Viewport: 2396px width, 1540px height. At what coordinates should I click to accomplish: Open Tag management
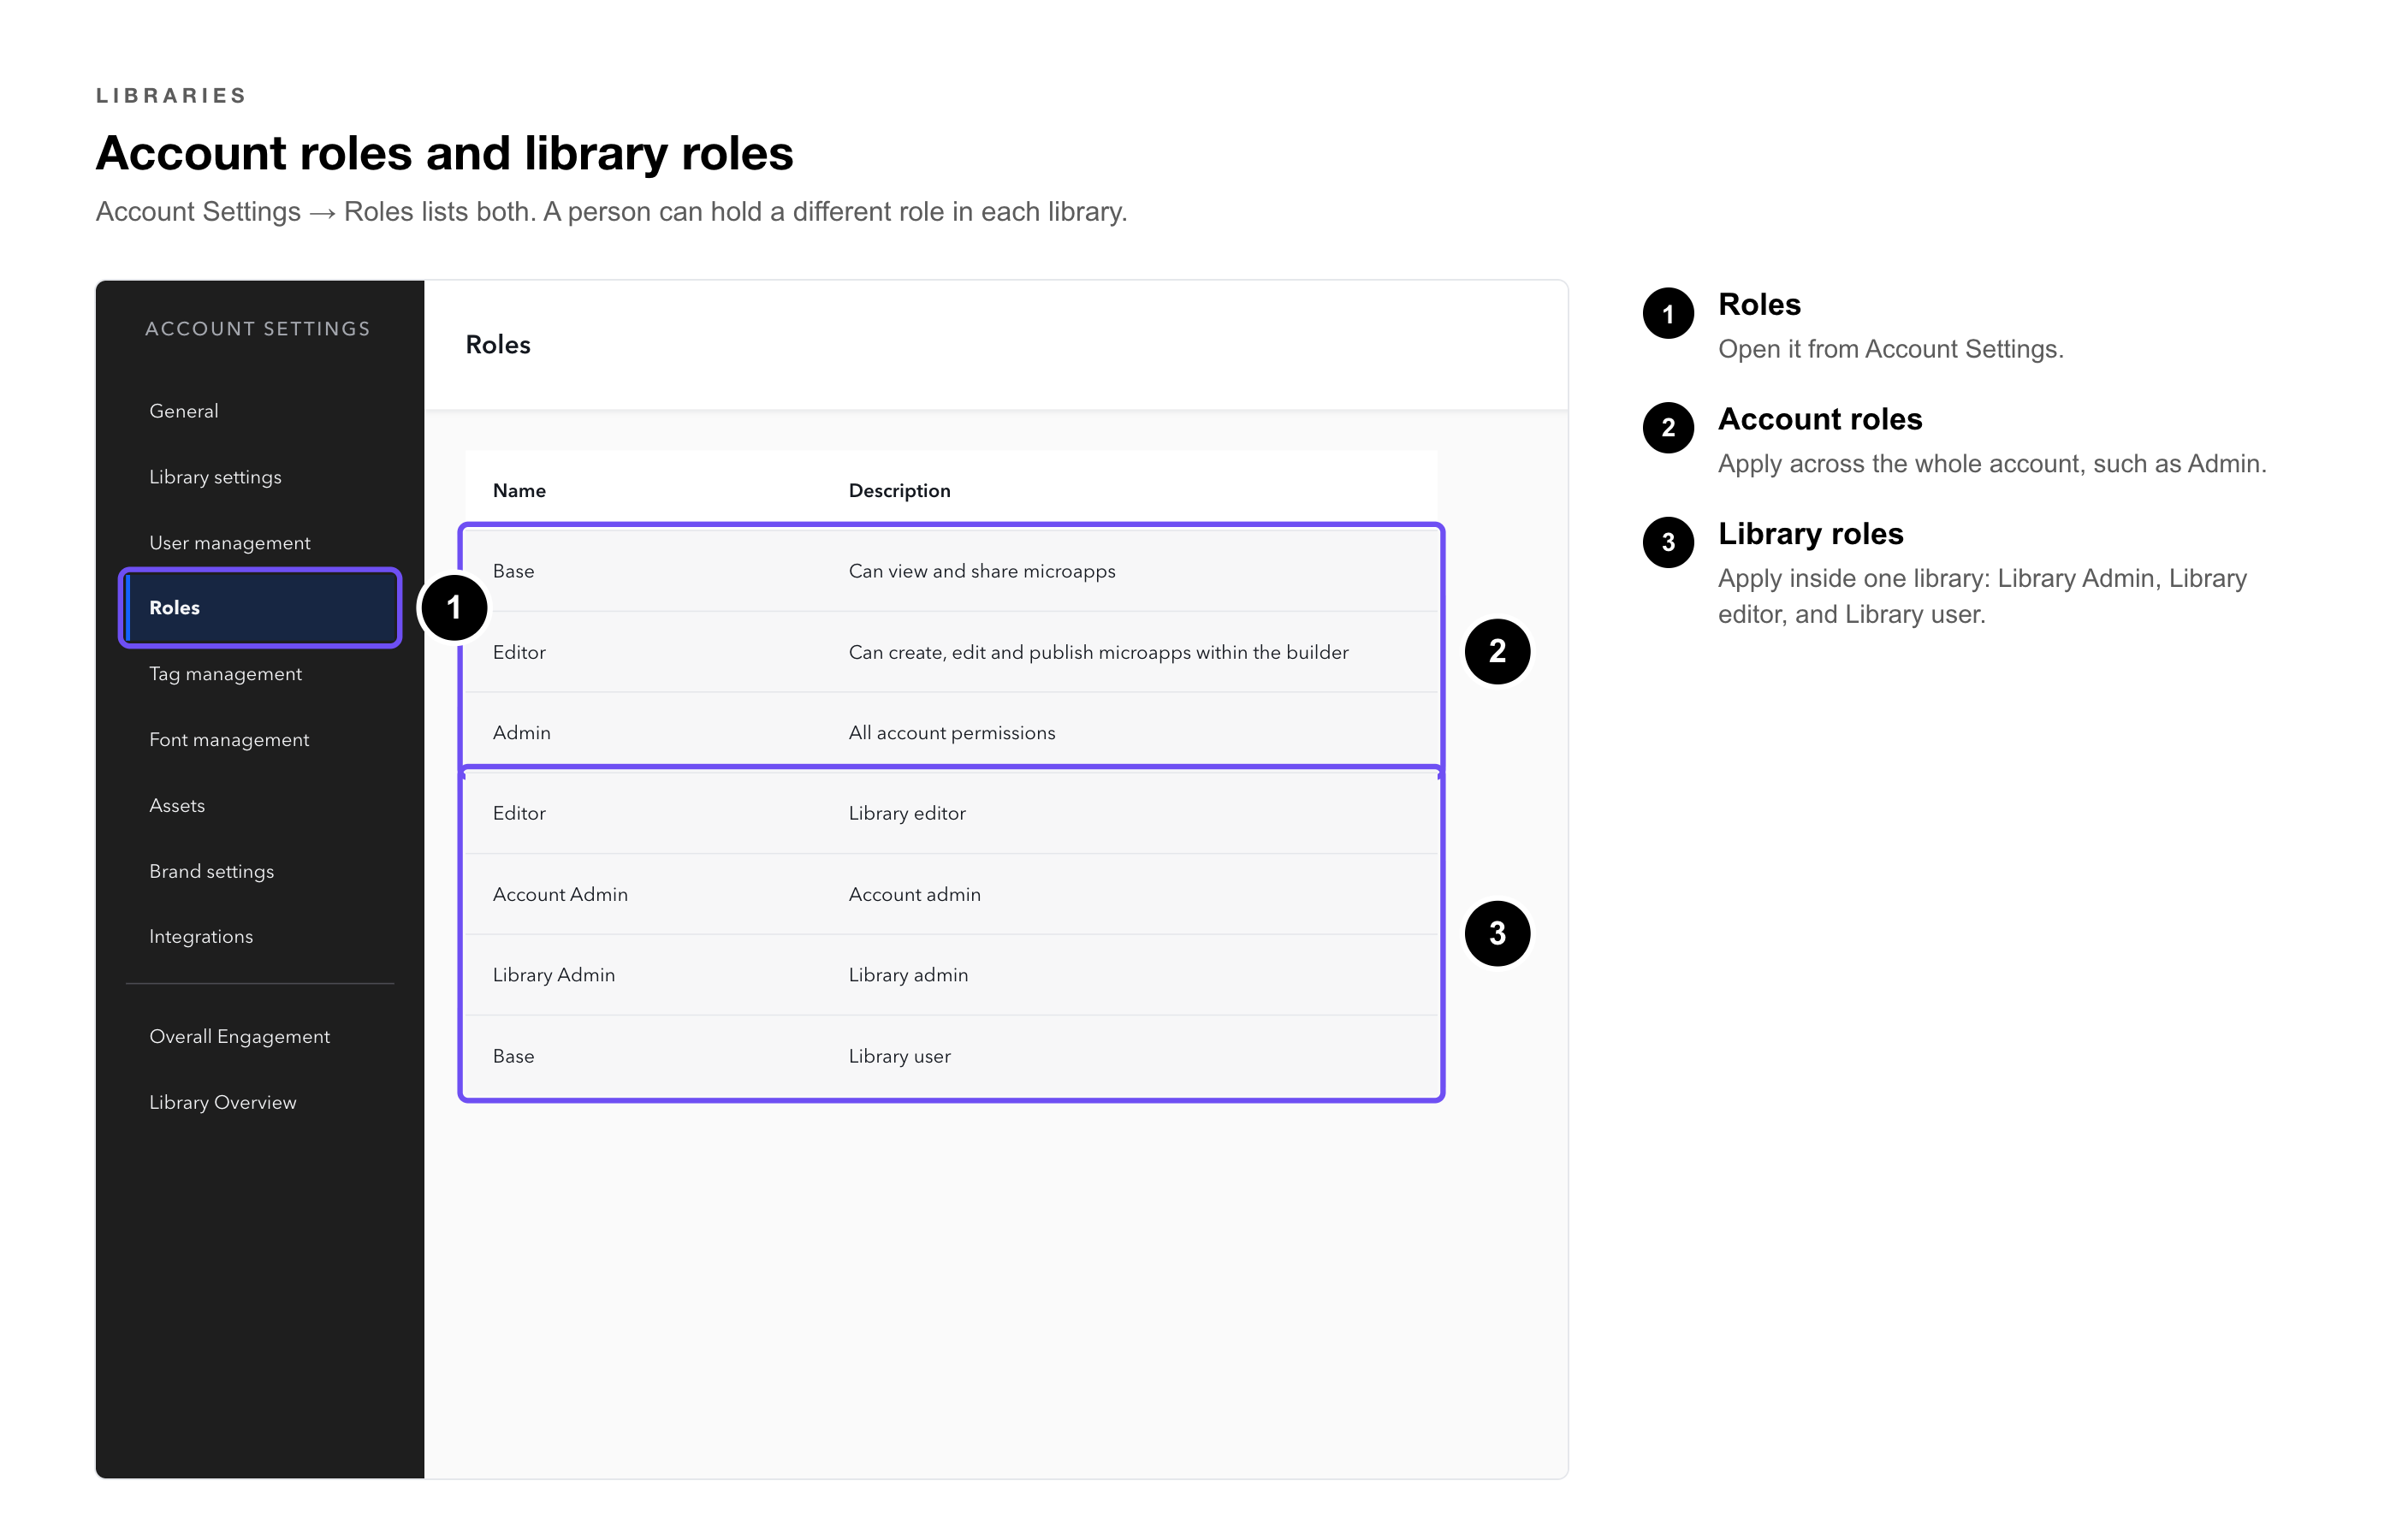pos(225,674)
